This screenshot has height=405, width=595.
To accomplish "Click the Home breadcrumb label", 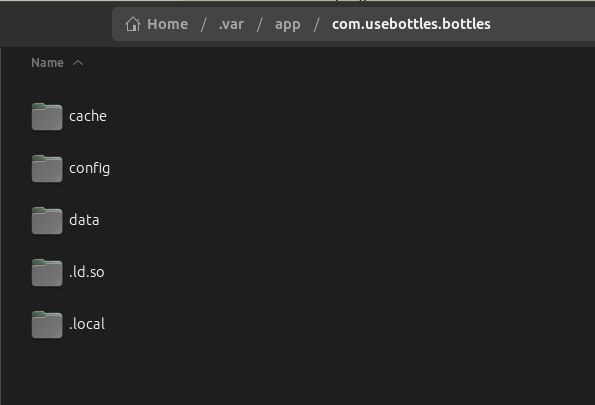I will click(168, 24).
